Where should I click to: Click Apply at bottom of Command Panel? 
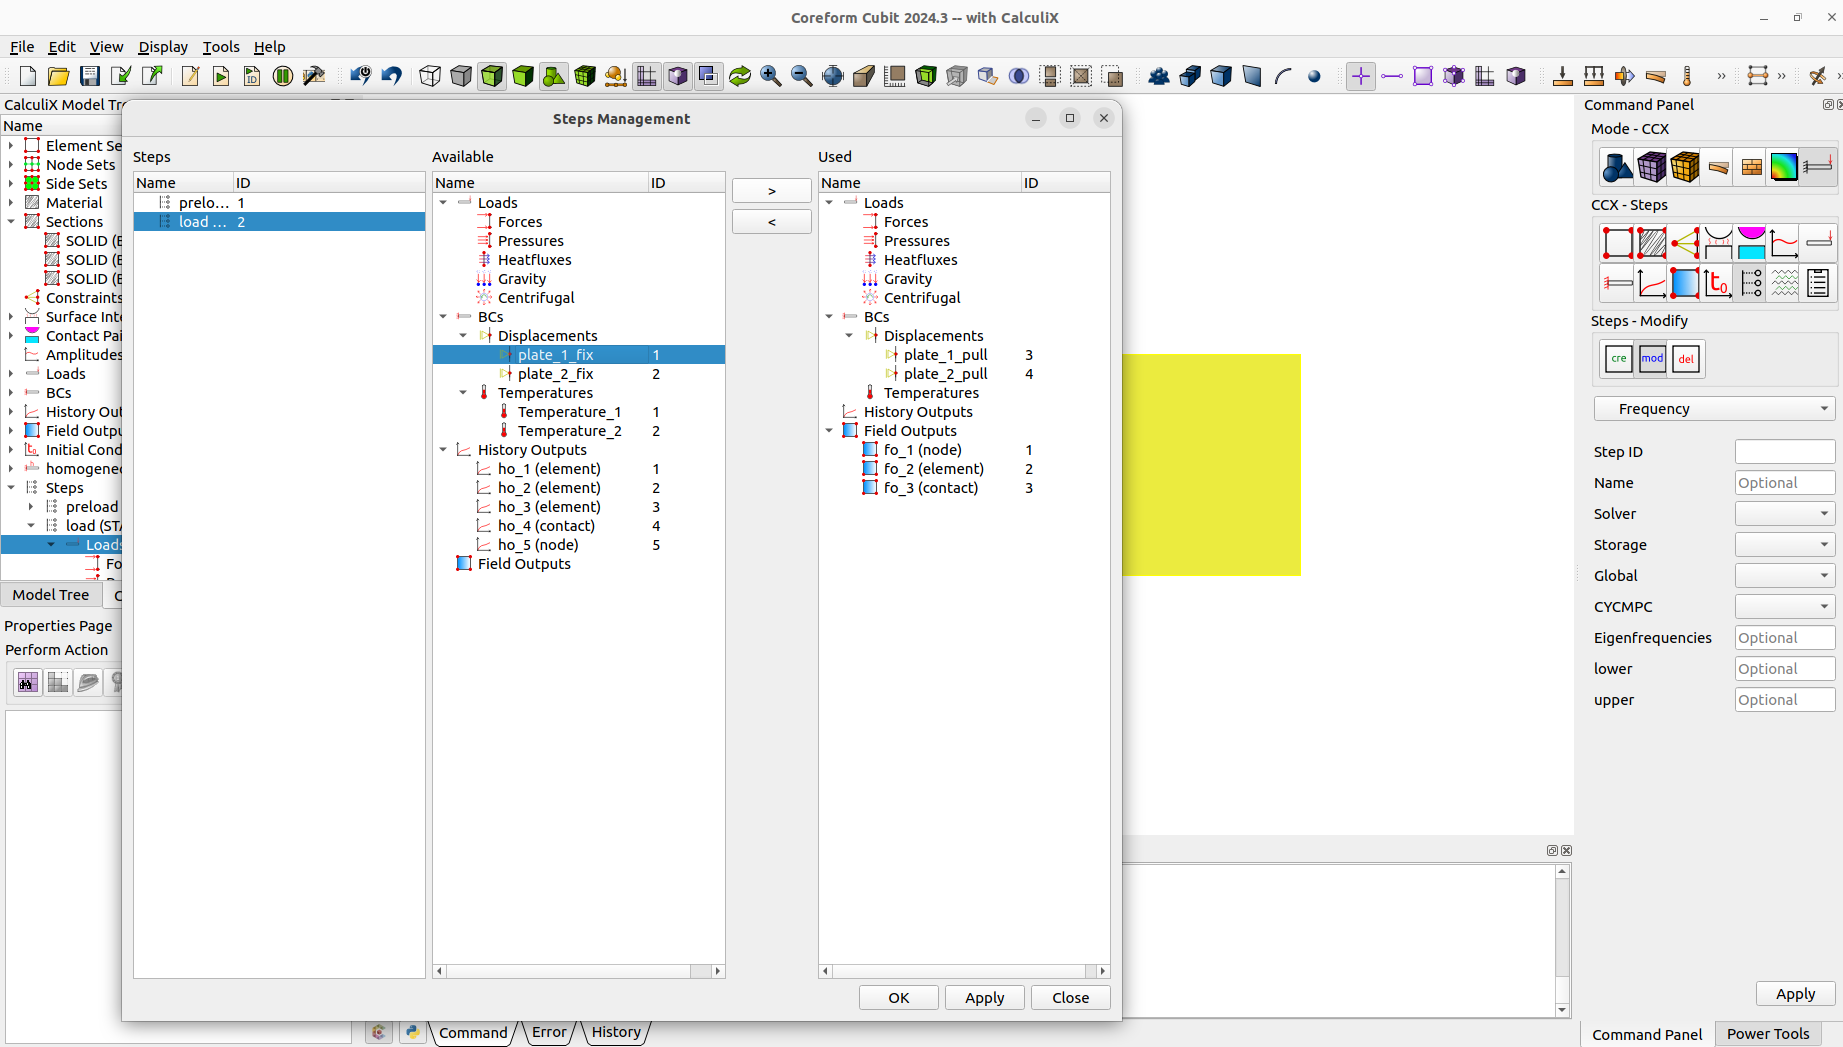[x=1795, y=993]
